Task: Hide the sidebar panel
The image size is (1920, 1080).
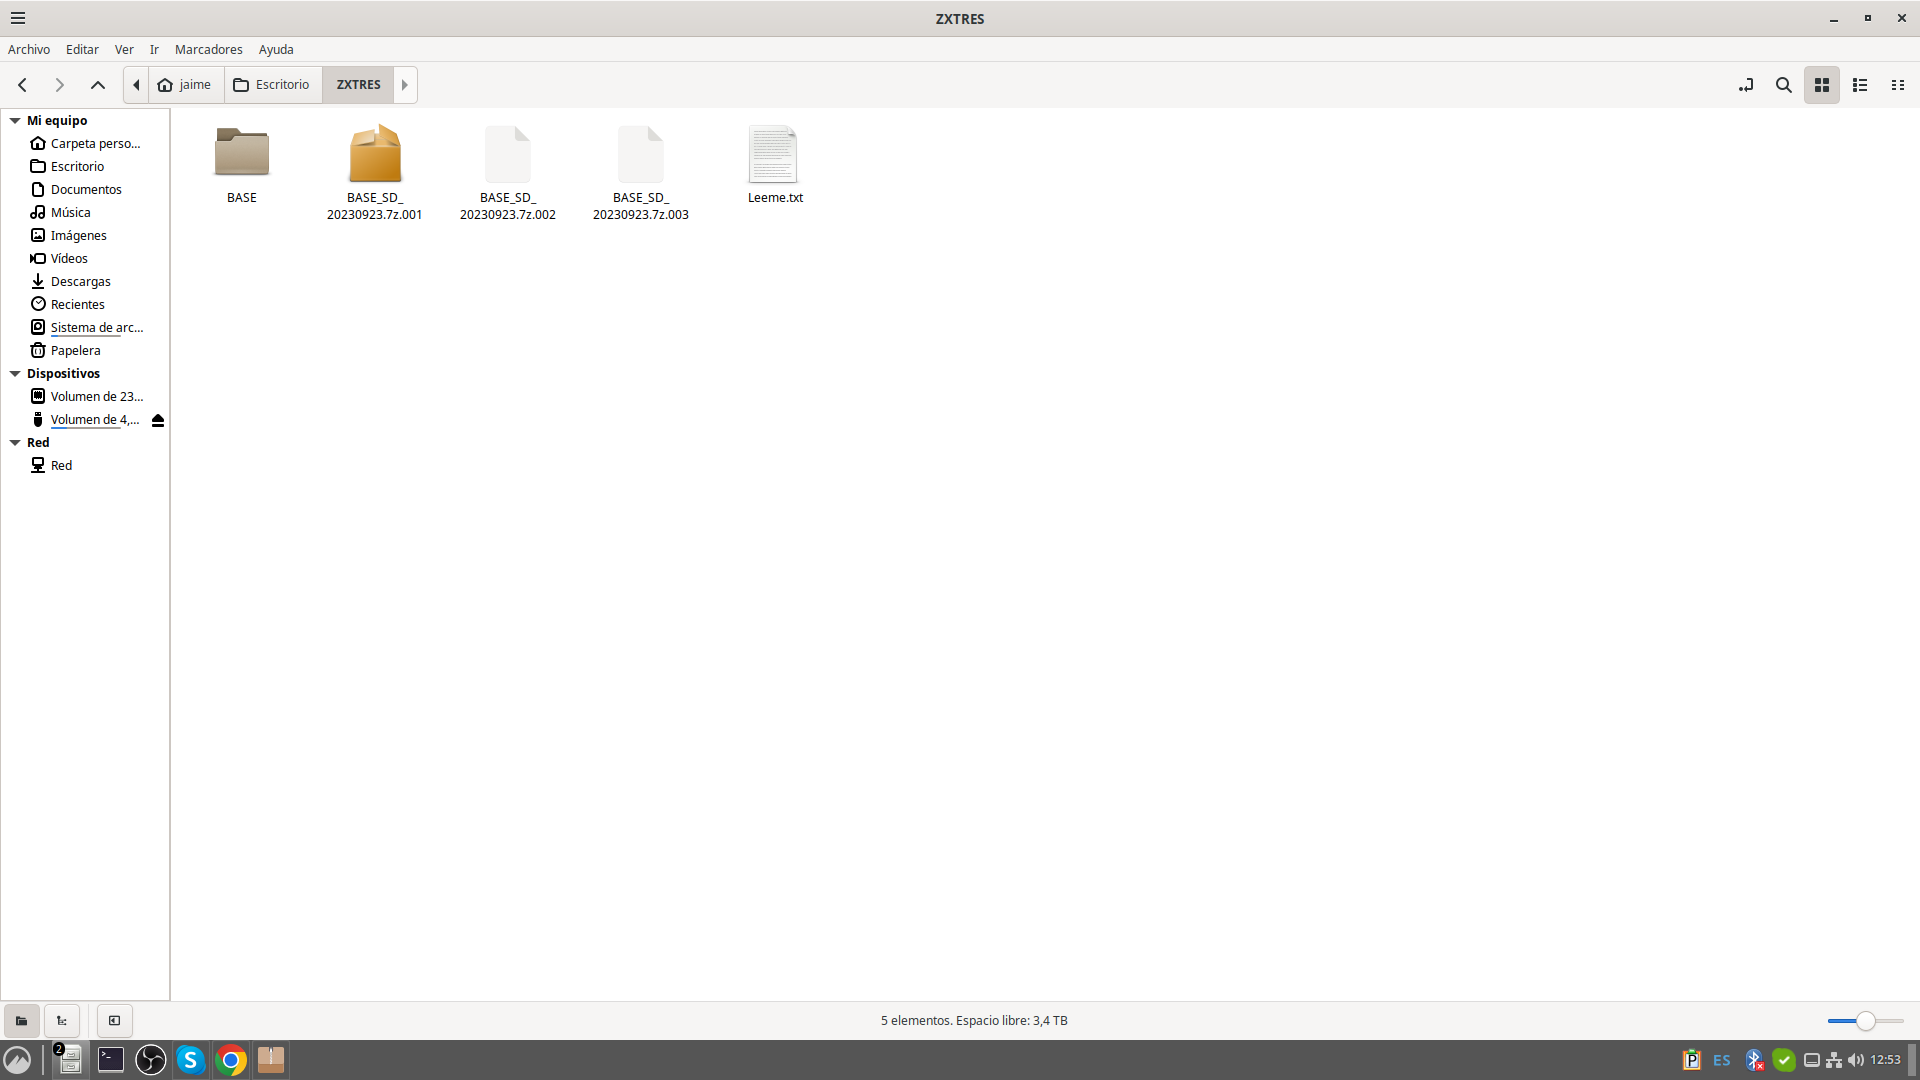Action: click(x=115, y=1021)
